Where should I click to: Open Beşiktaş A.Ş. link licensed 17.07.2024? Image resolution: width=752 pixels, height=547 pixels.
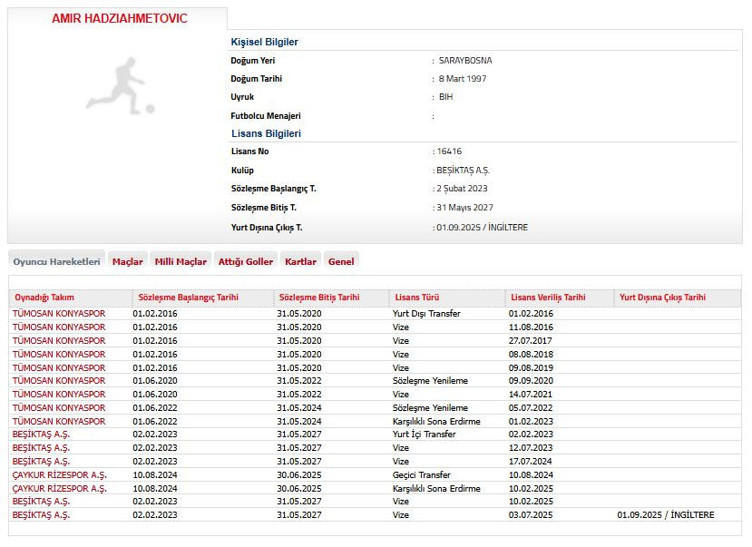click(41, 462)
